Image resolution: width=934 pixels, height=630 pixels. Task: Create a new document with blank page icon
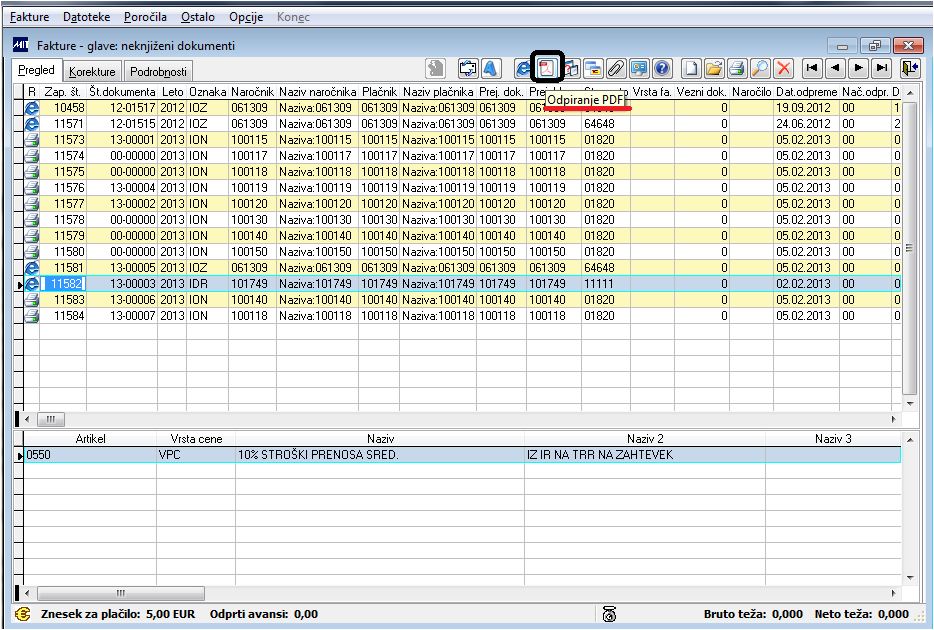click(690, 68)
